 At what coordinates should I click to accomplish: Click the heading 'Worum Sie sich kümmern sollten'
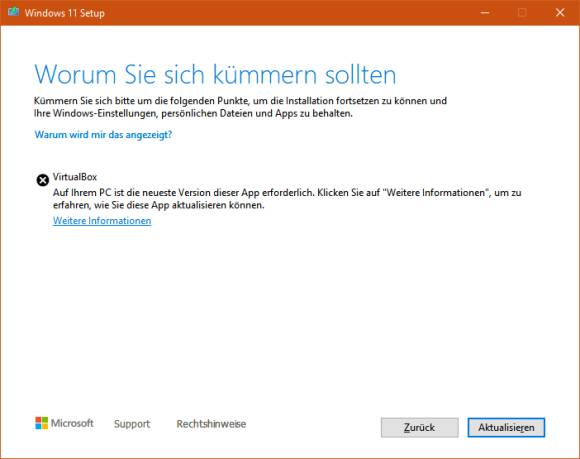[215, 75]
